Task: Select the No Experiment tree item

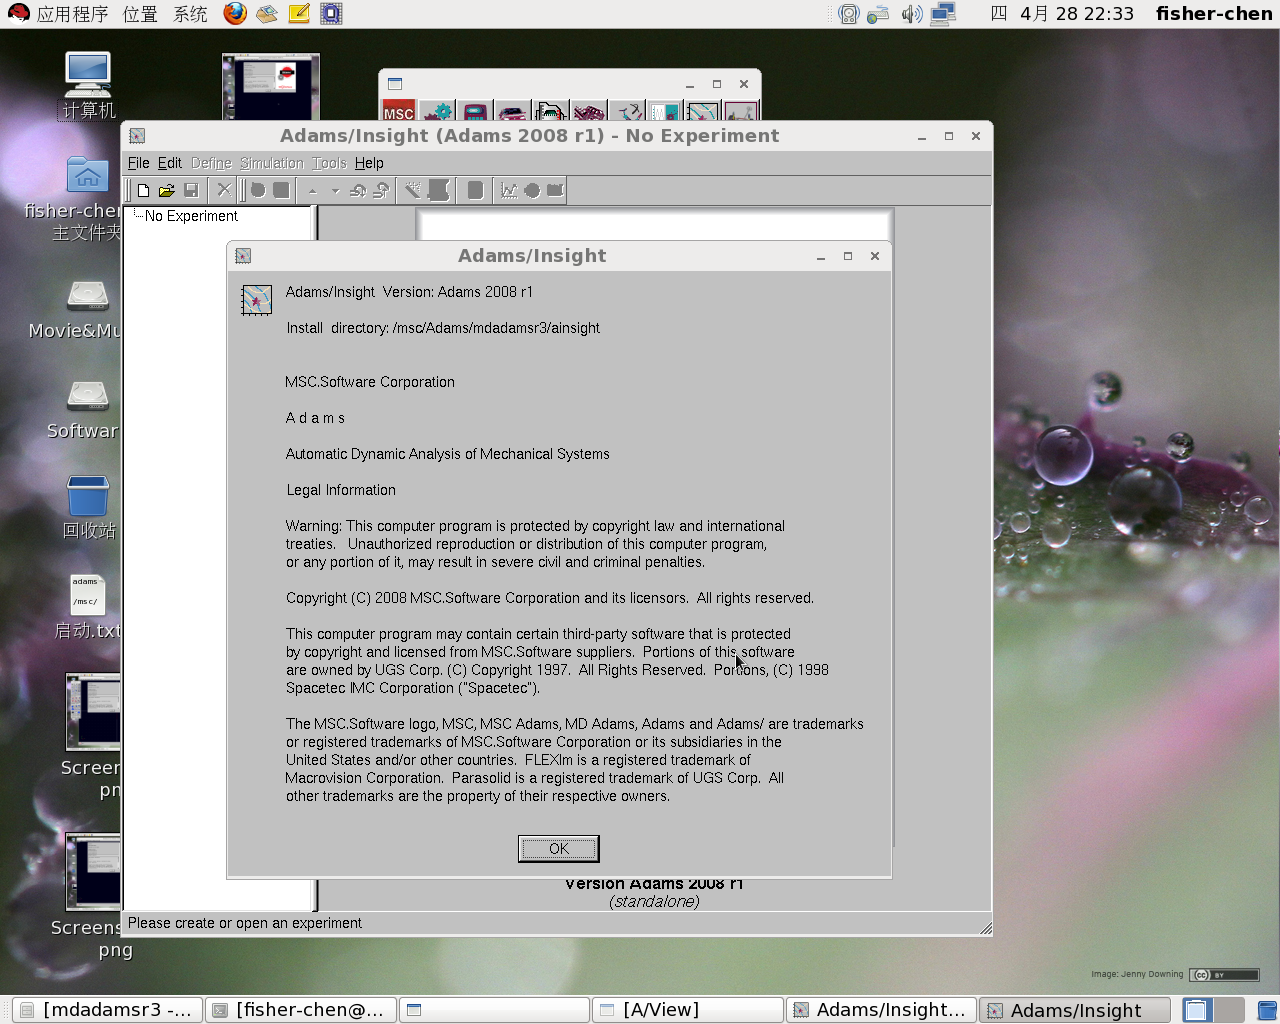Action: point(191,216)
